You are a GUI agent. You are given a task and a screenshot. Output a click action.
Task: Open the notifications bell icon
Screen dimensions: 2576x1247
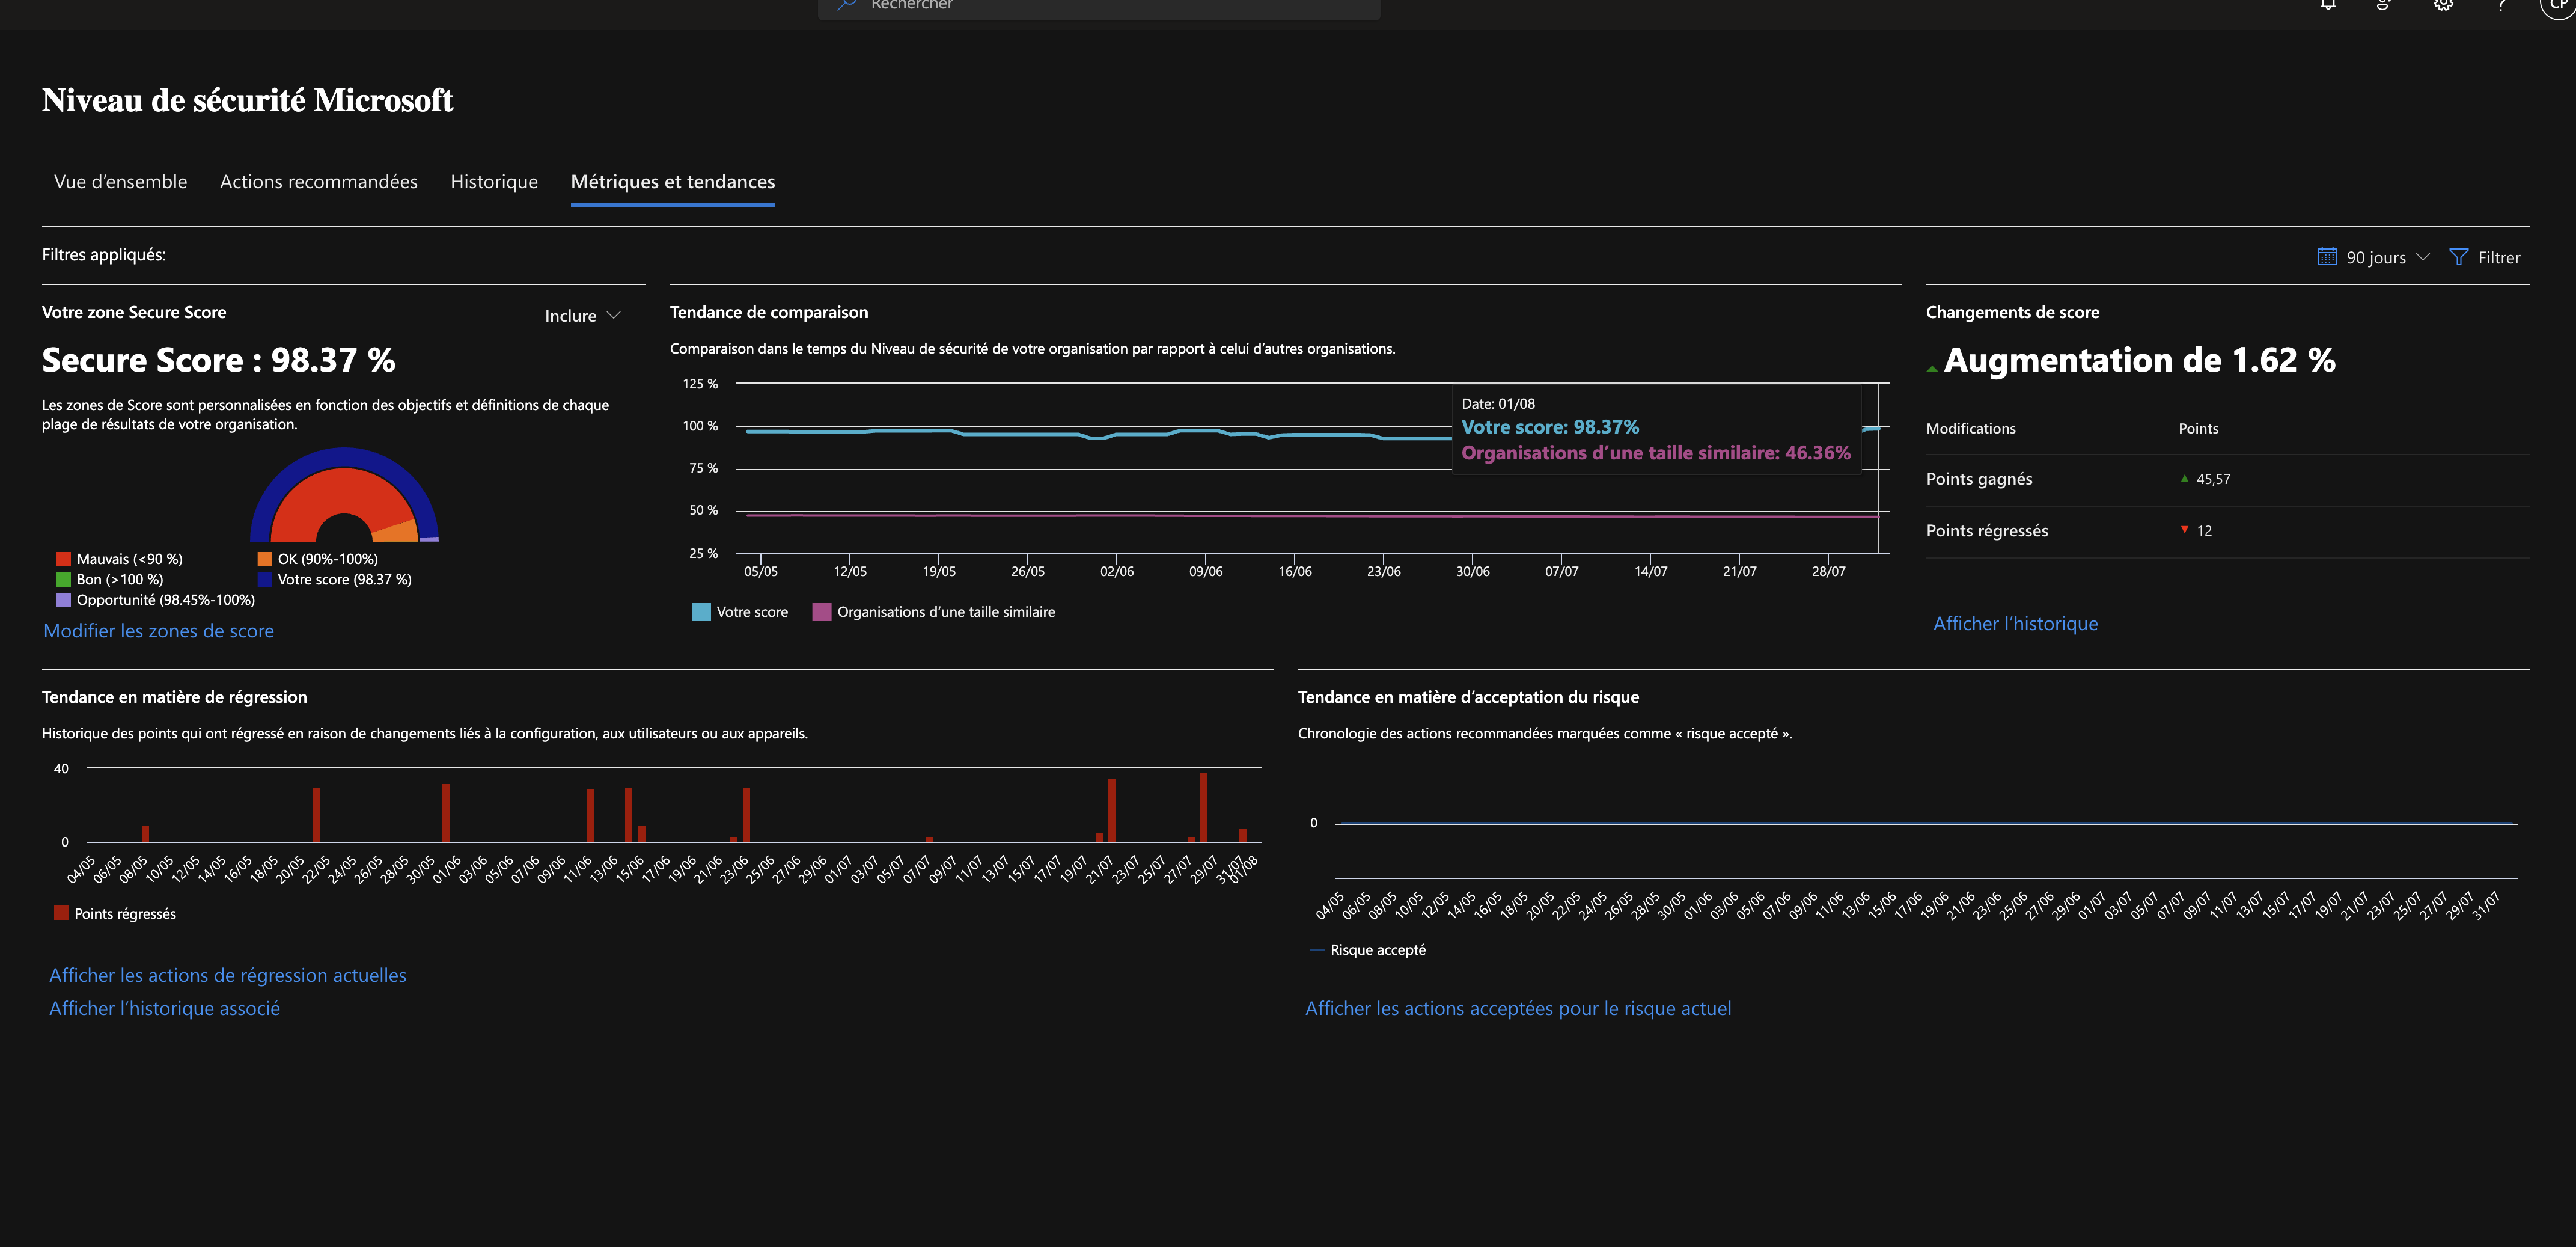pyautogui.click(x=2328, y=4)
